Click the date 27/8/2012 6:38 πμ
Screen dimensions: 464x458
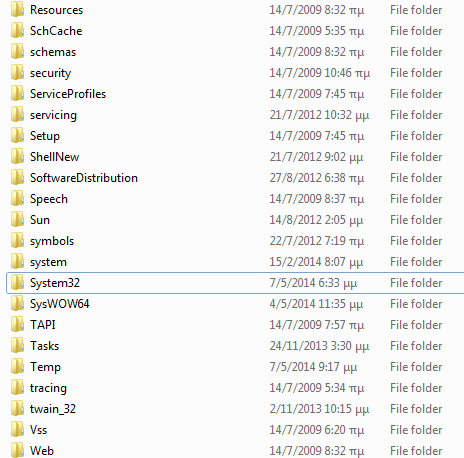coord(317,178)
